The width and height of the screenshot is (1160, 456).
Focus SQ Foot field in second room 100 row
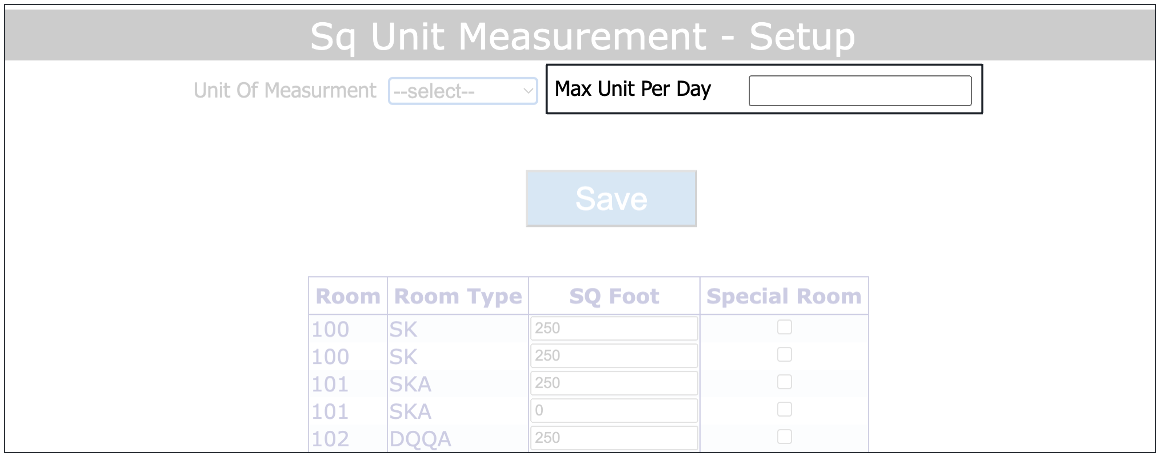pos(613,356)
